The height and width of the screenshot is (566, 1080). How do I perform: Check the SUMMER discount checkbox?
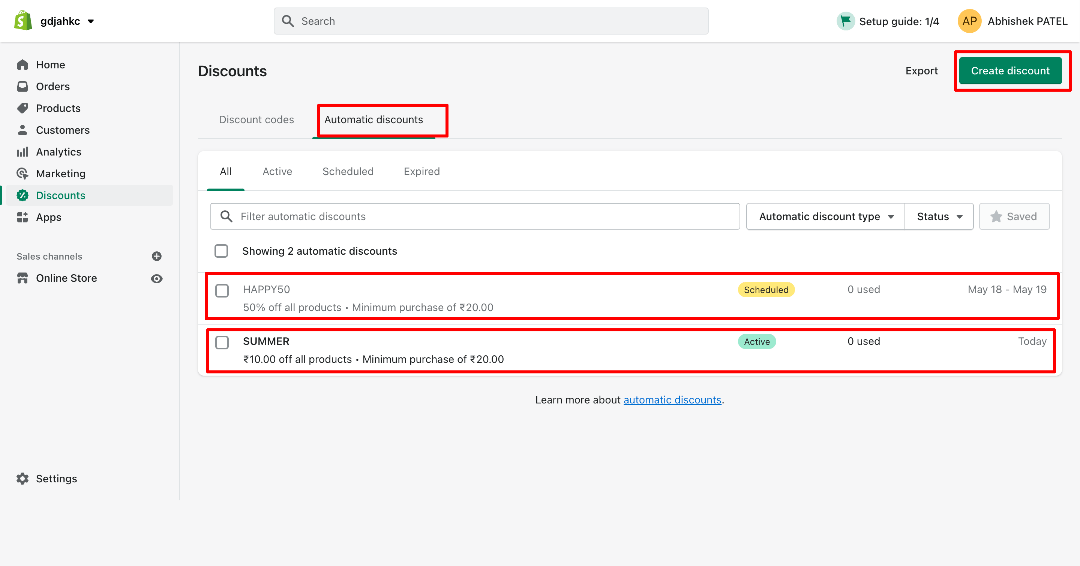point(222,342)
